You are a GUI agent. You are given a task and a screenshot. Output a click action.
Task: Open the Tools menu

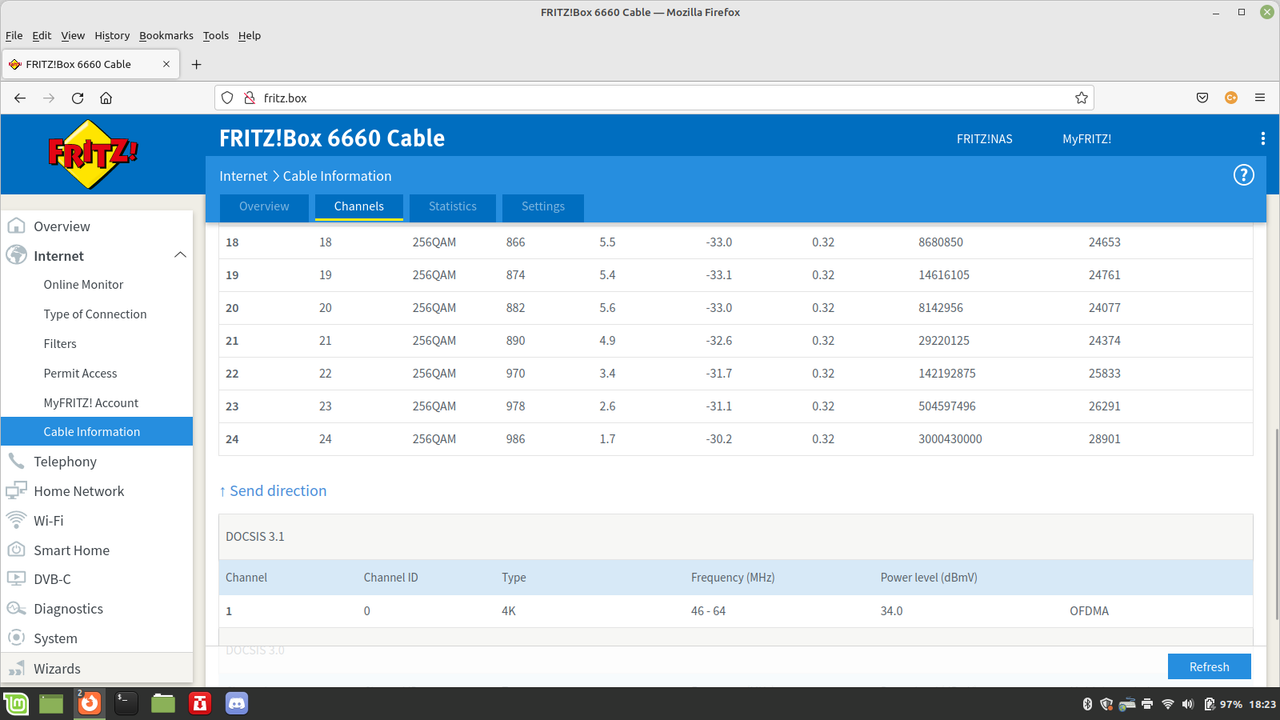click(216, 35)
